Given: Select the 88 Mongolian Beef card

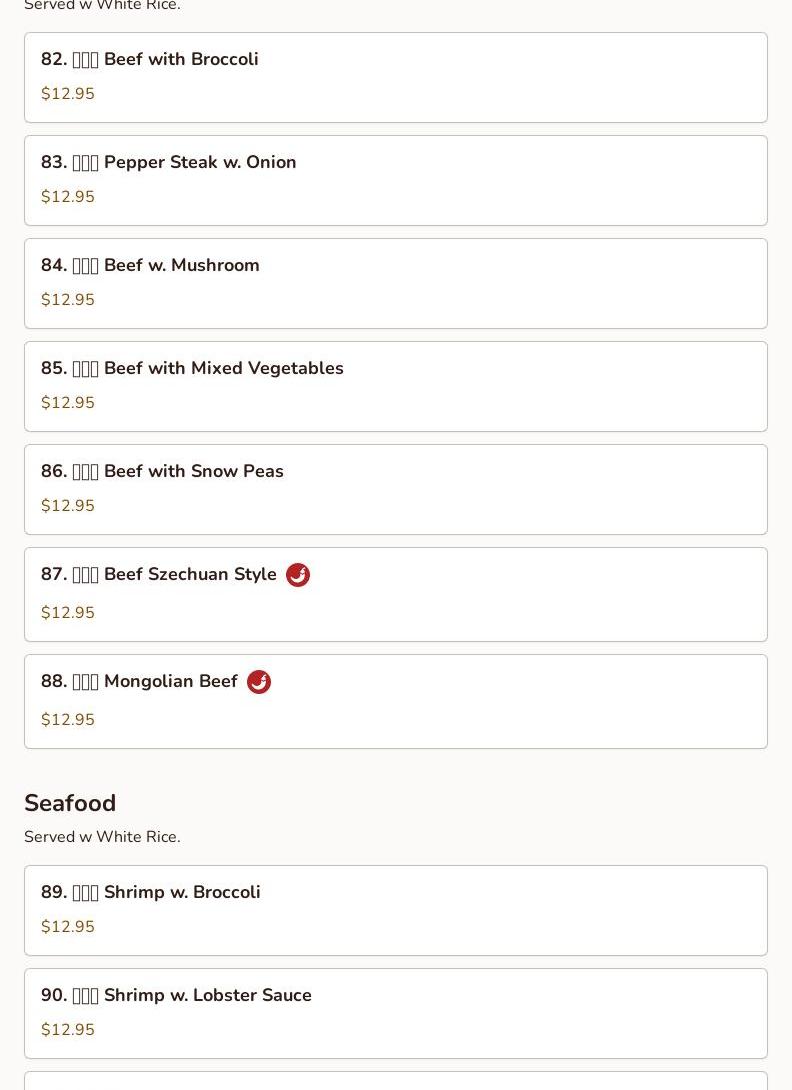Looking at the screenshot, I should [x=396, y=701].
